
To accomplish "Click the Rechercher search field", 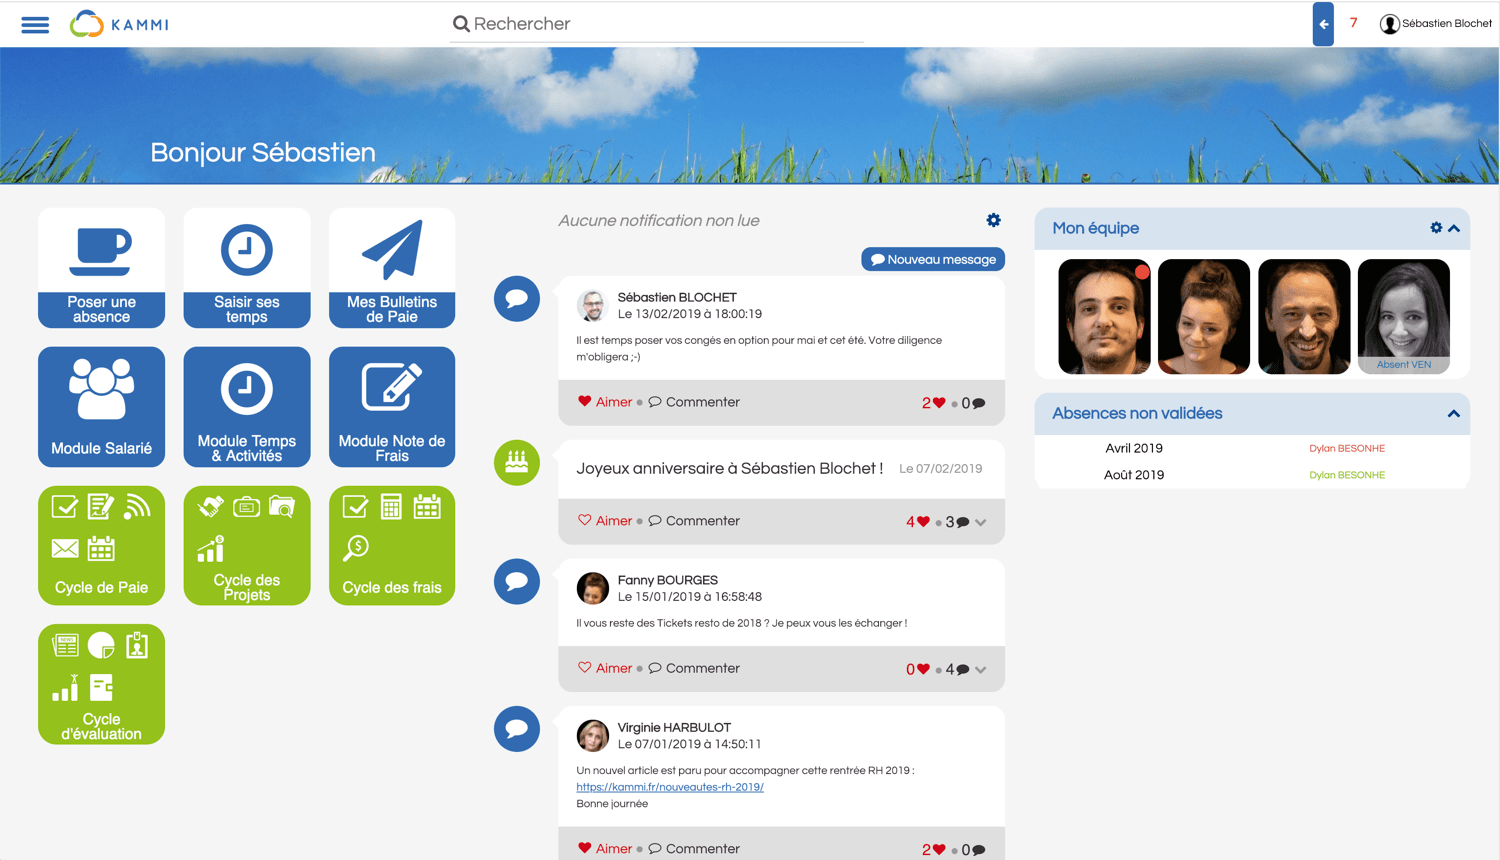I will (x=657, y=24).
